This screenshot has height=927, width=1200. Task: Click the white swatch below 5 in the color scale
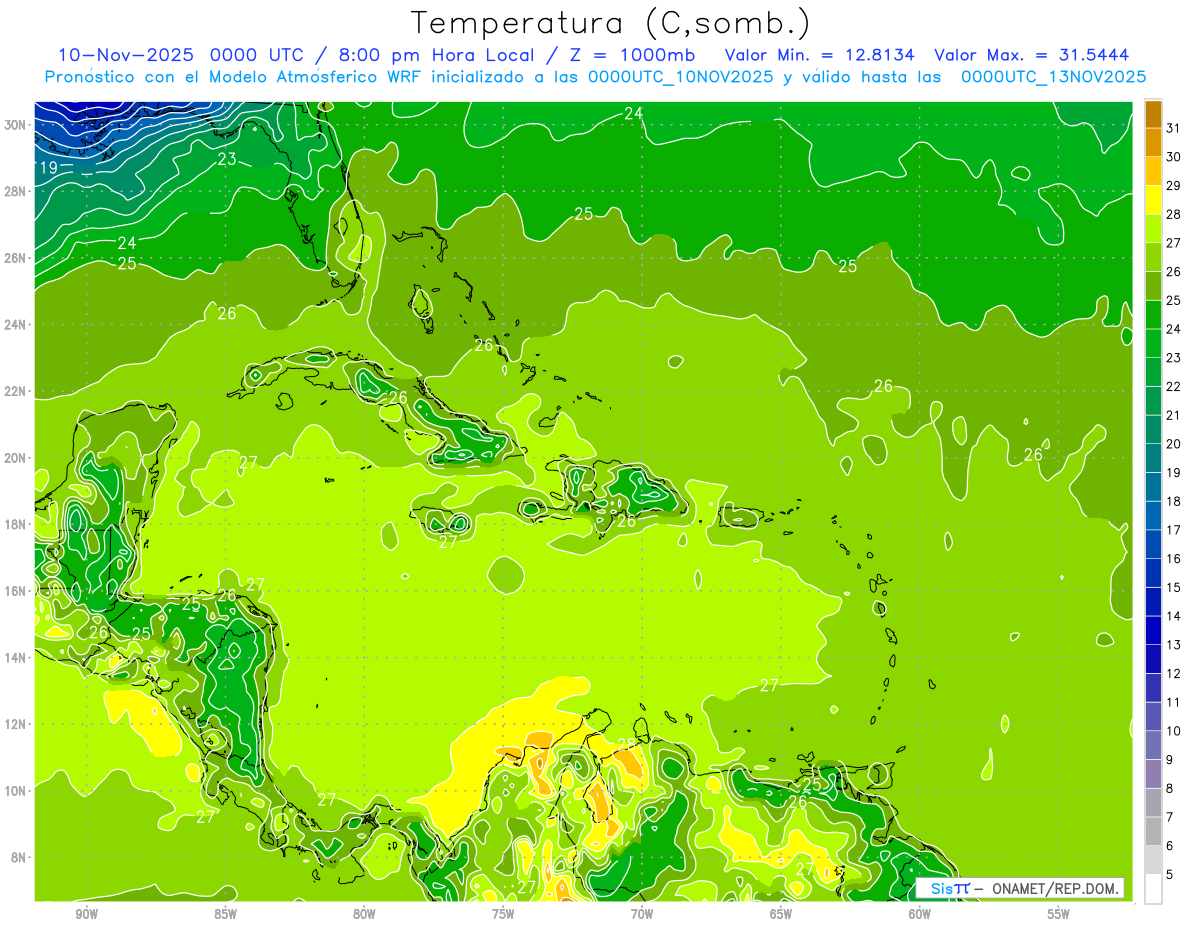tap(1153, 889)
